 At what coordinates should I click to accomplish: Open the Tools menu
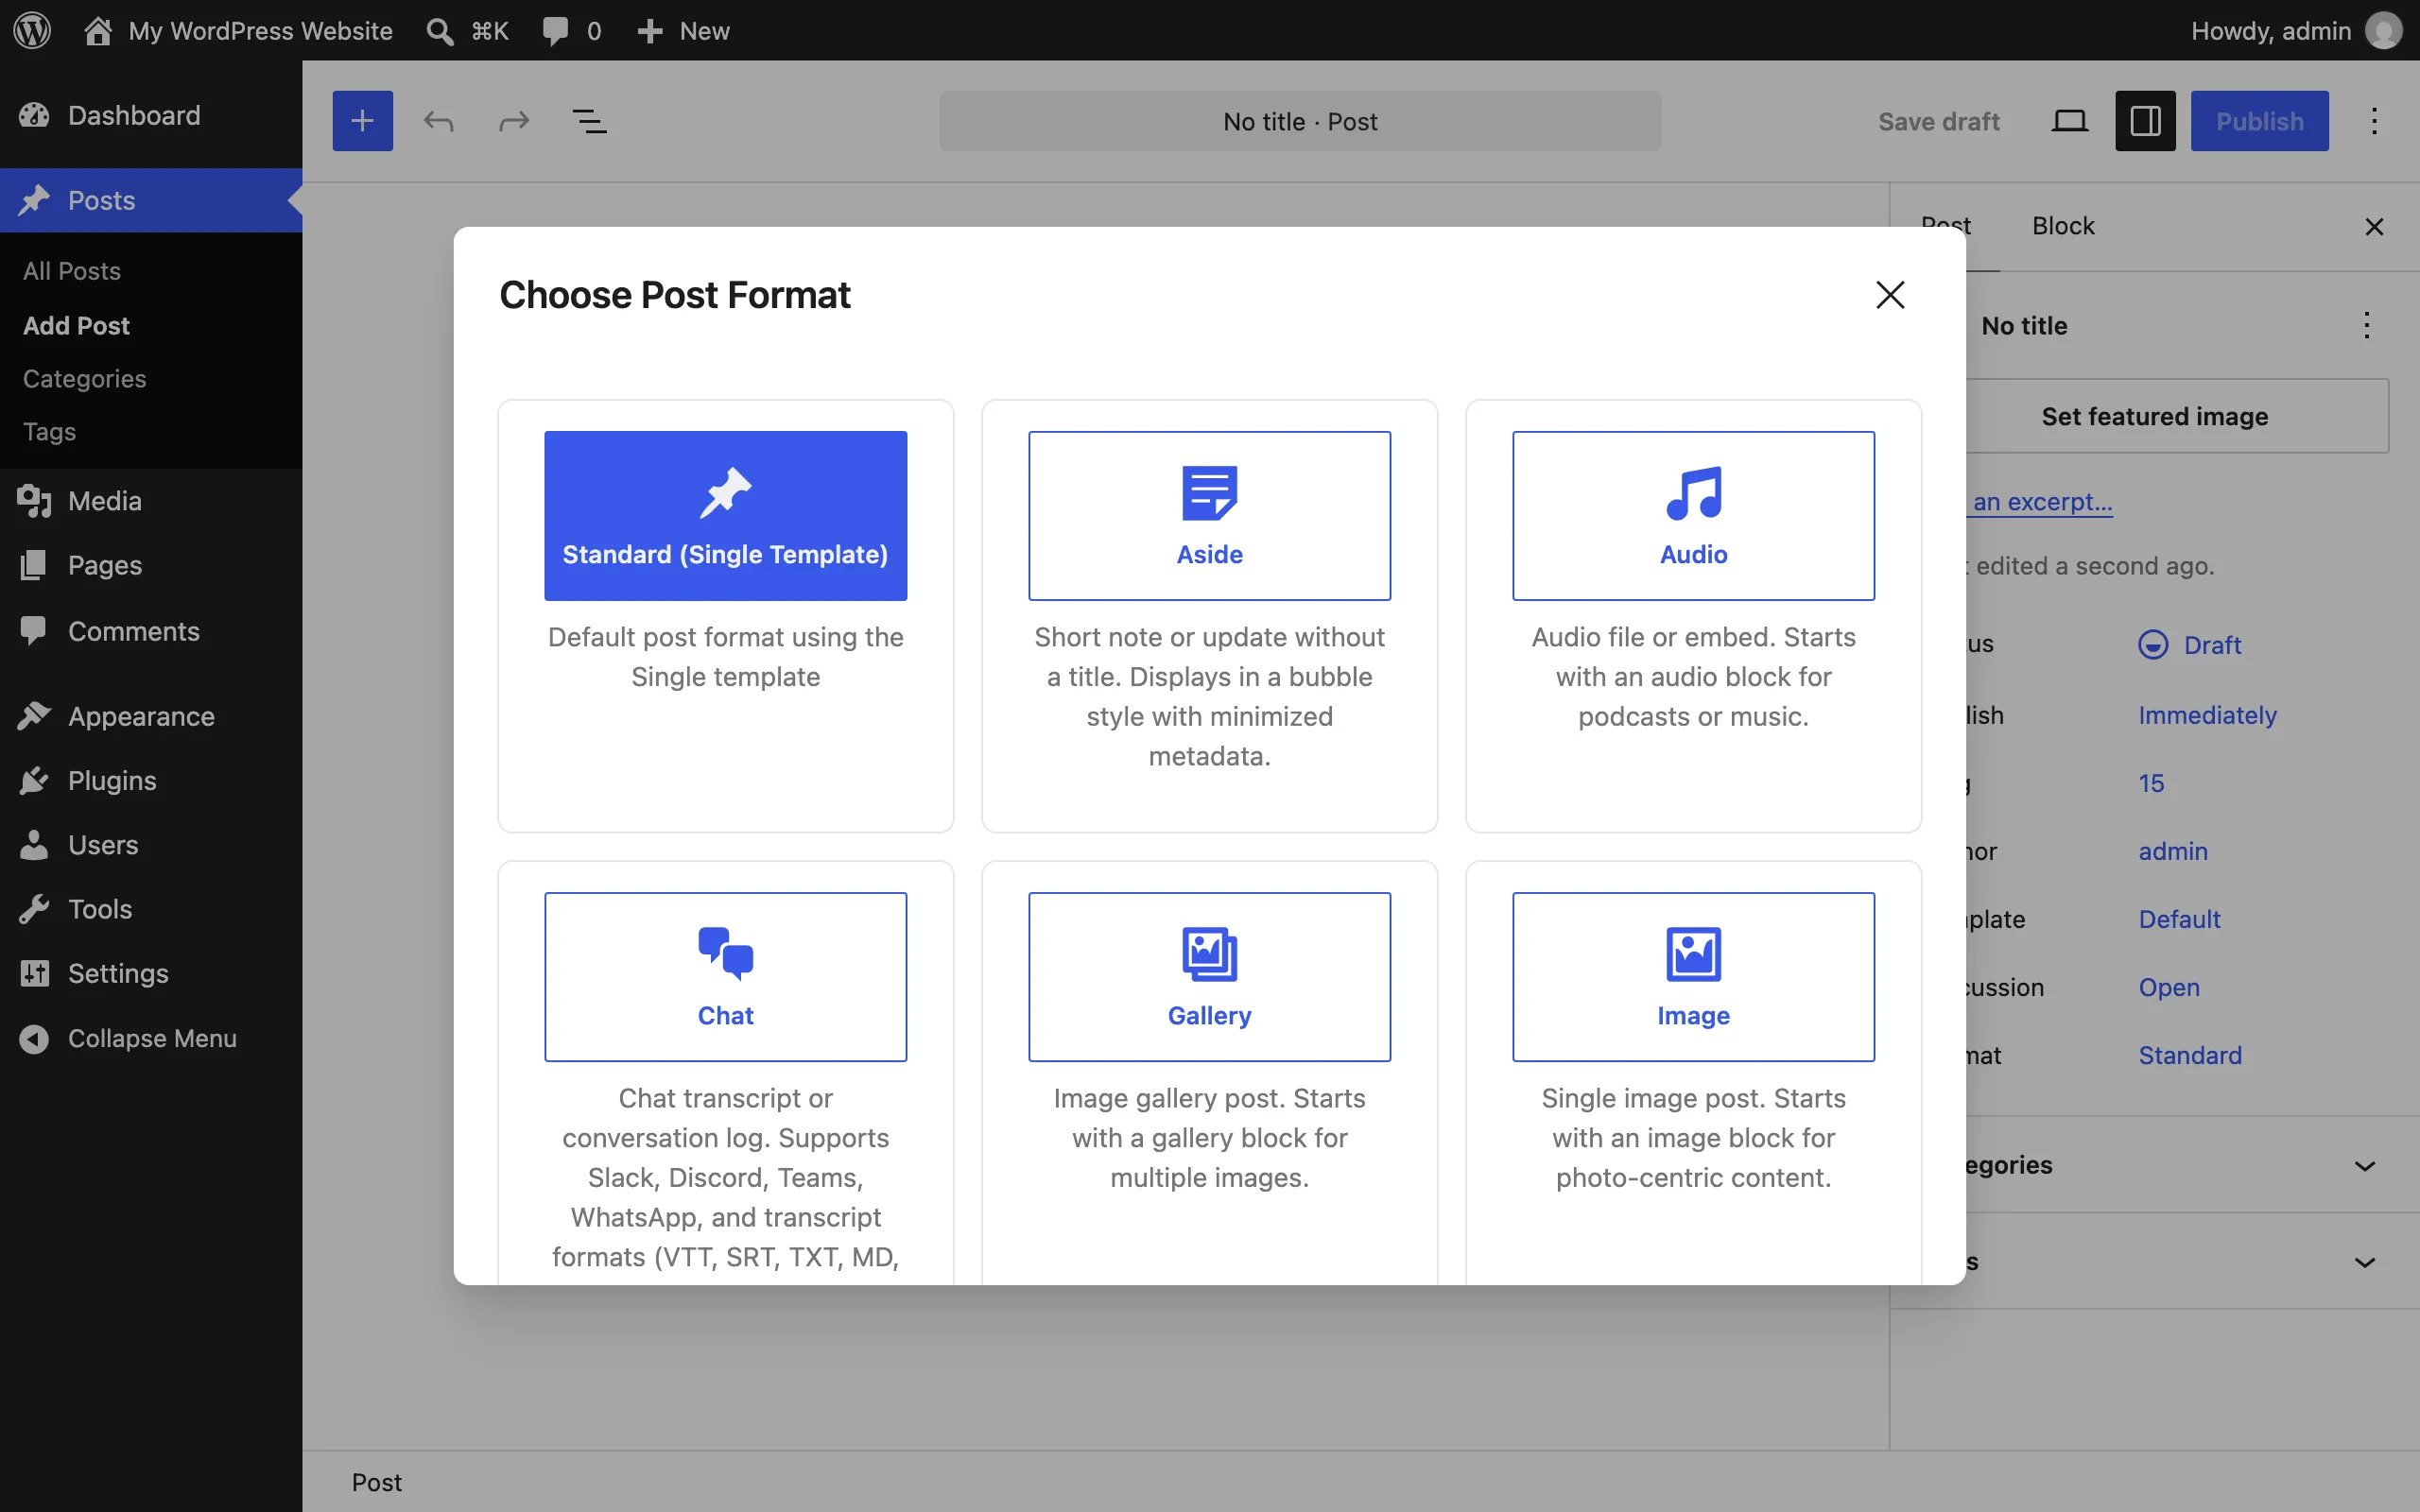click(x=151, y=909)
